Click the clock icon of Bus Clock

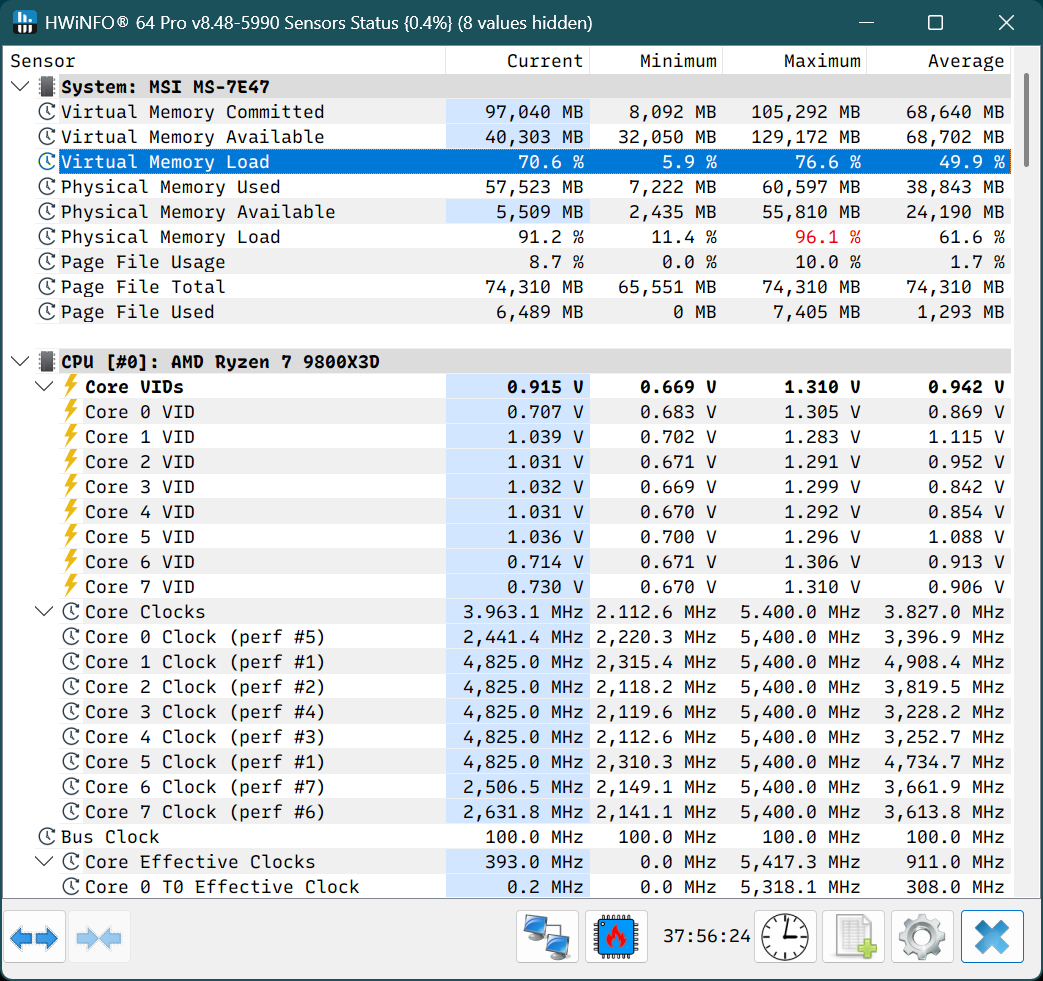tap(47, 837)
